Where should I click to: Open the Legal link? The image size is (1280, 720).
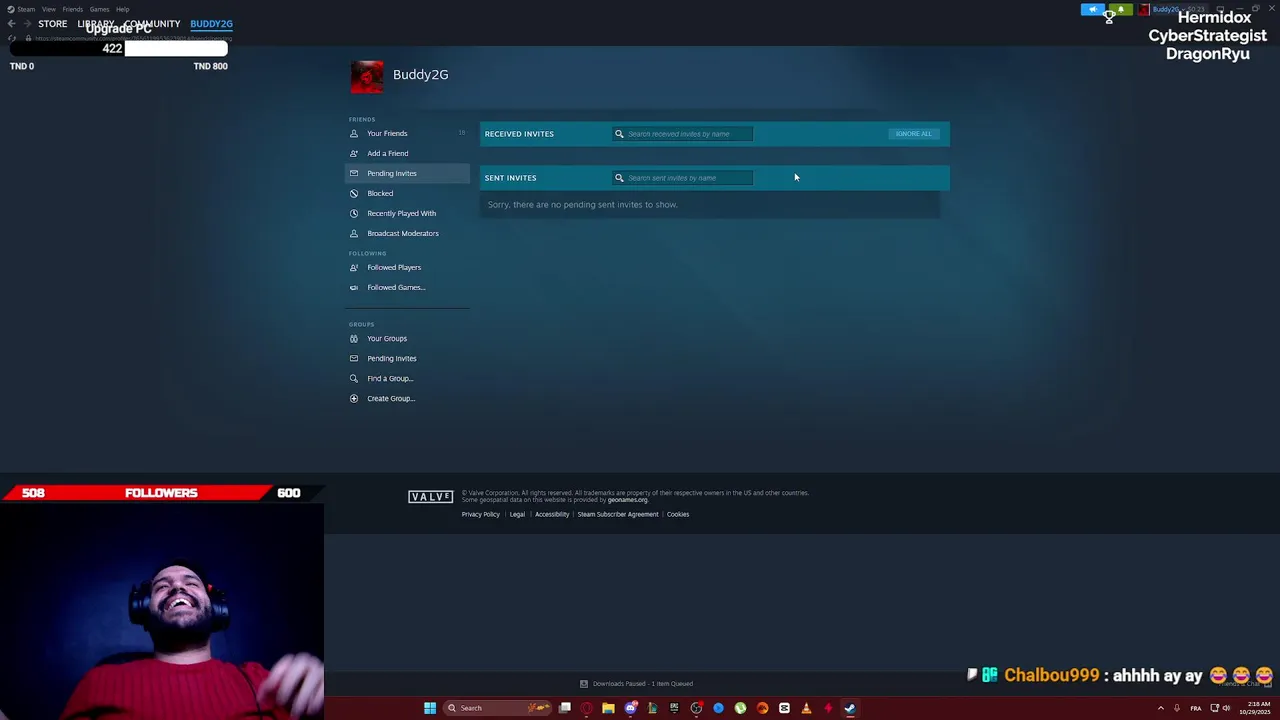517,514
